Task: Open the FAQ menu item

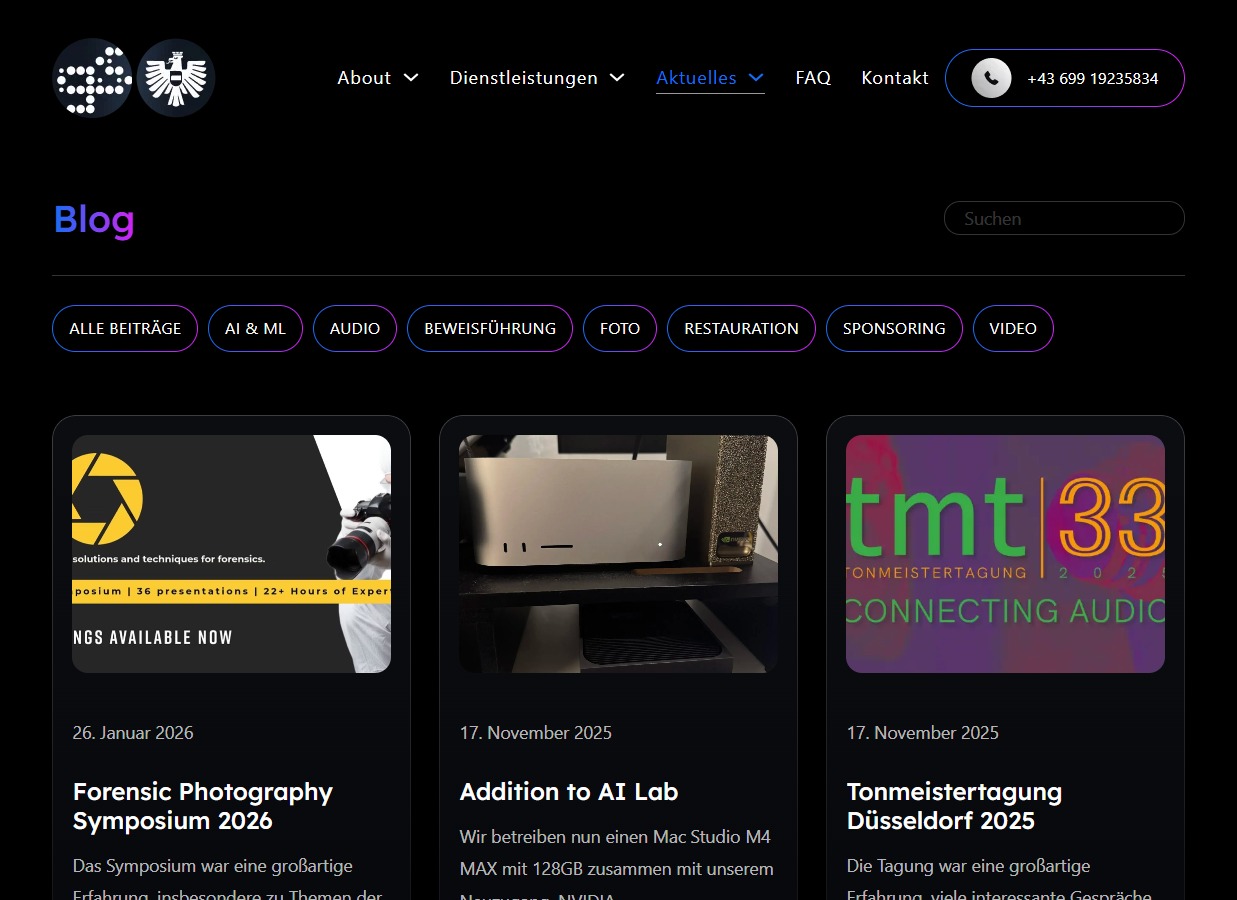Action: pyautogui.click(x=813, y=78)
